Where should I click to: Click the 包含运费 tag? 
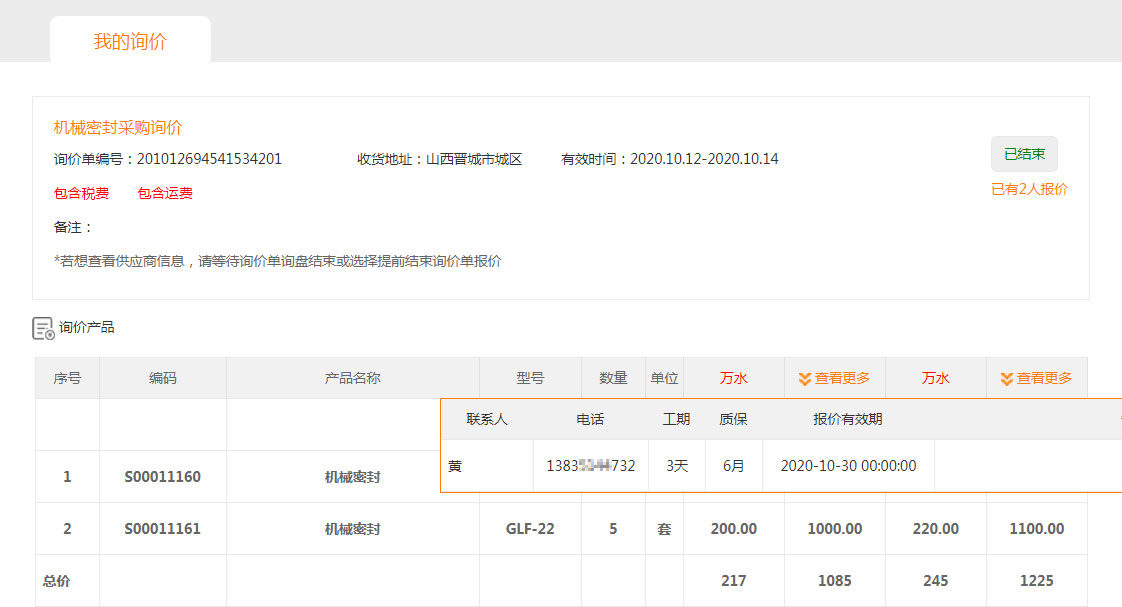point(165,193)
